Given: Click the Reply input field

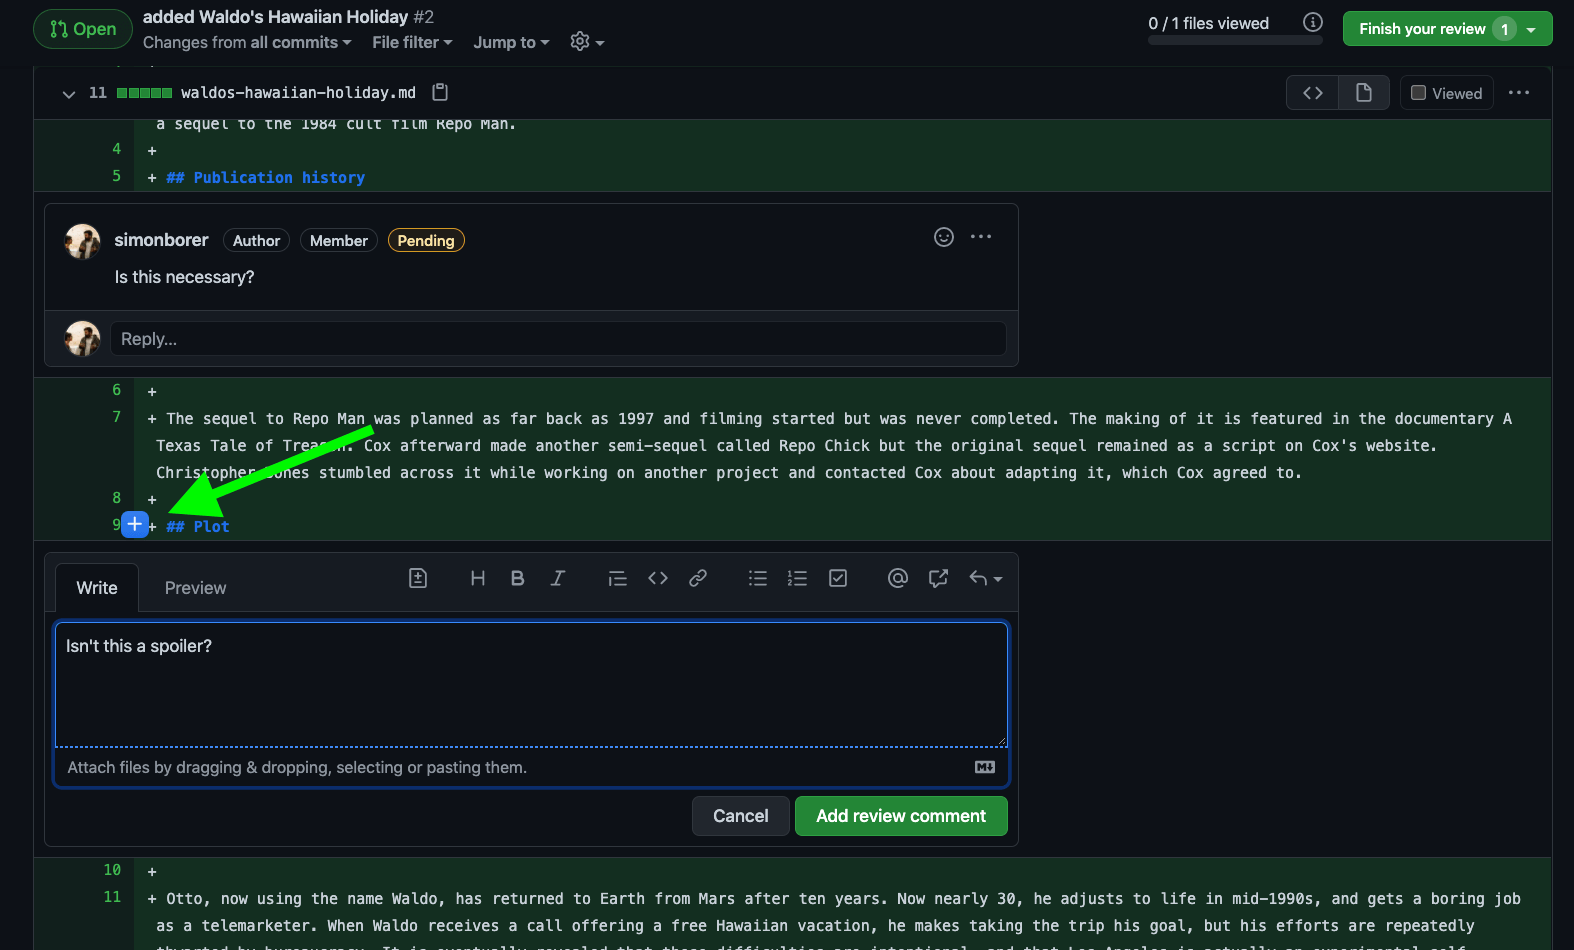Looking at the screenshot, I should tap(558, 339).
